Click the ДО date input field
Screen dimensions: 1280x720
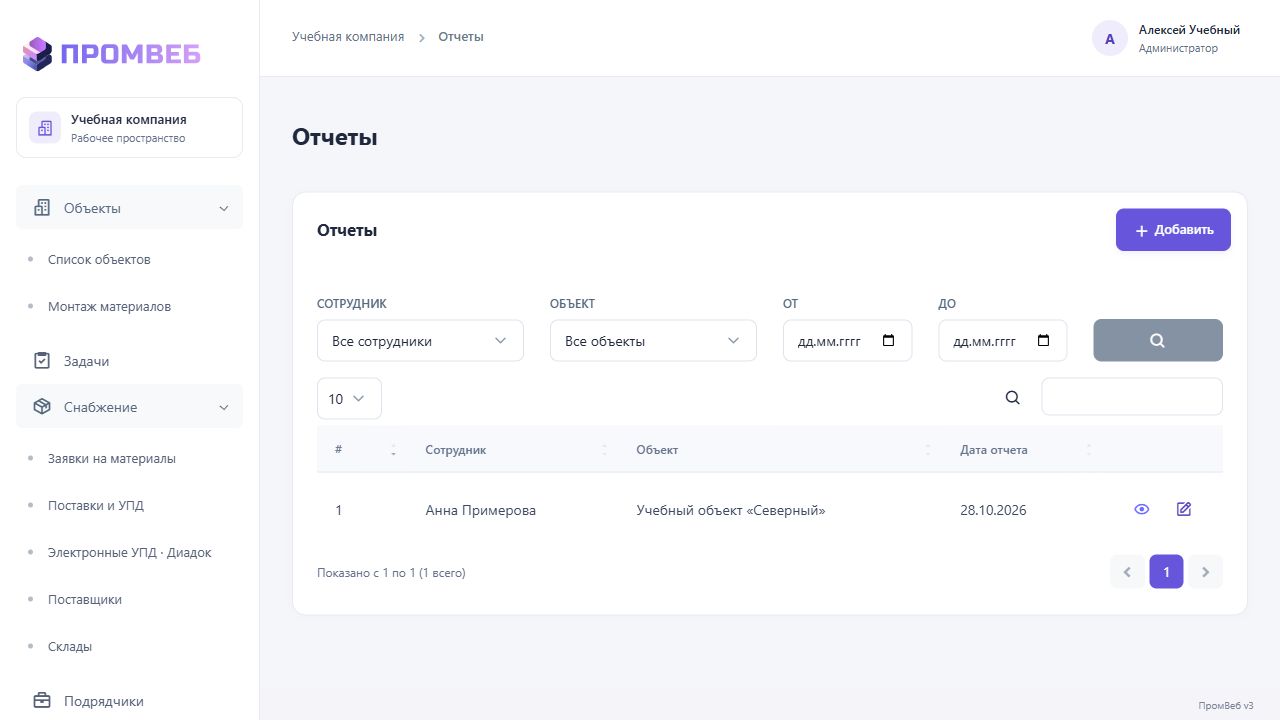coord(1002,341)
